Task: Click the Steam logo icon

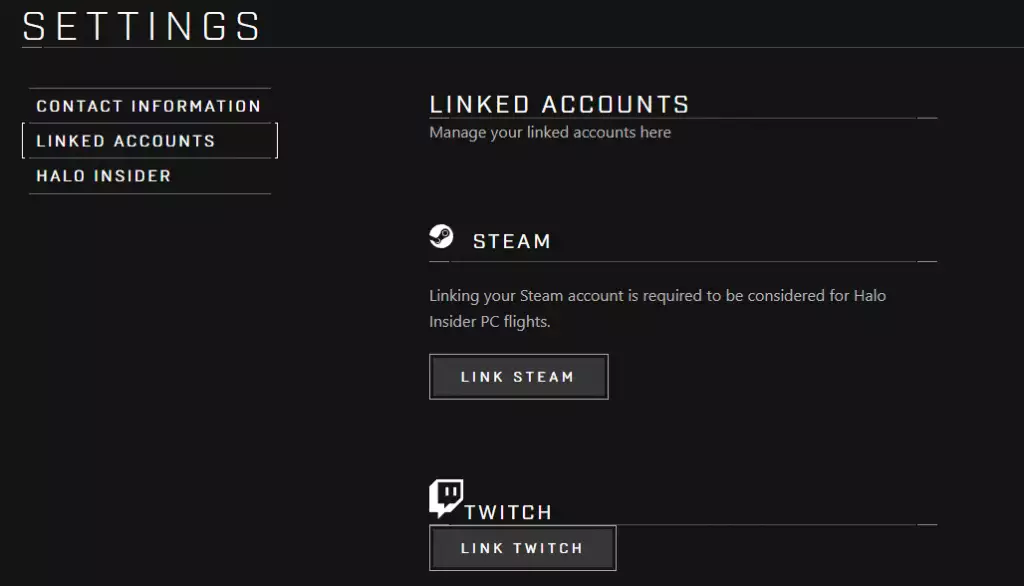Action: (x=441, y=237)
